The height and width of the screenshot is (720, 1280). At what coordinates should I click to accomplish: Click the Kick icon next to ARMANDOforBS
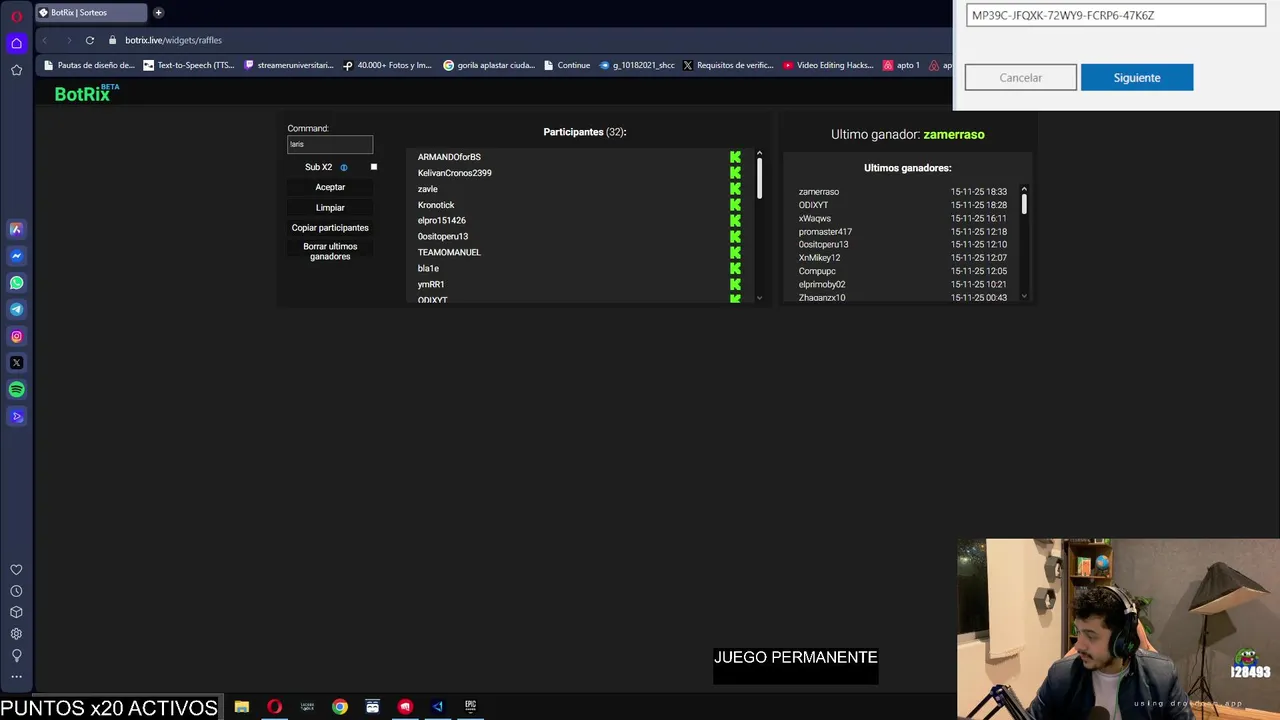735,157
